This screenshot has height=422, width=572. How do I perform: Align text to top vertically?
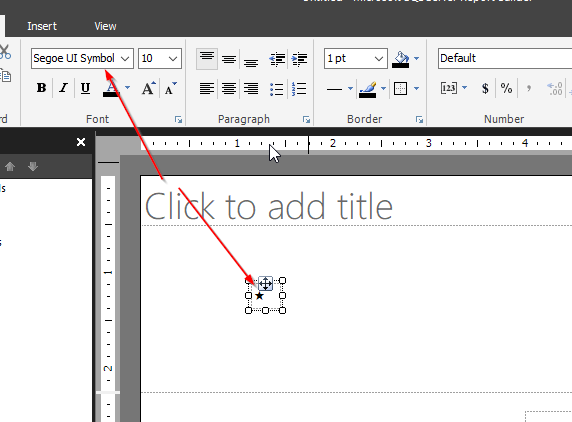pos(207,58)
